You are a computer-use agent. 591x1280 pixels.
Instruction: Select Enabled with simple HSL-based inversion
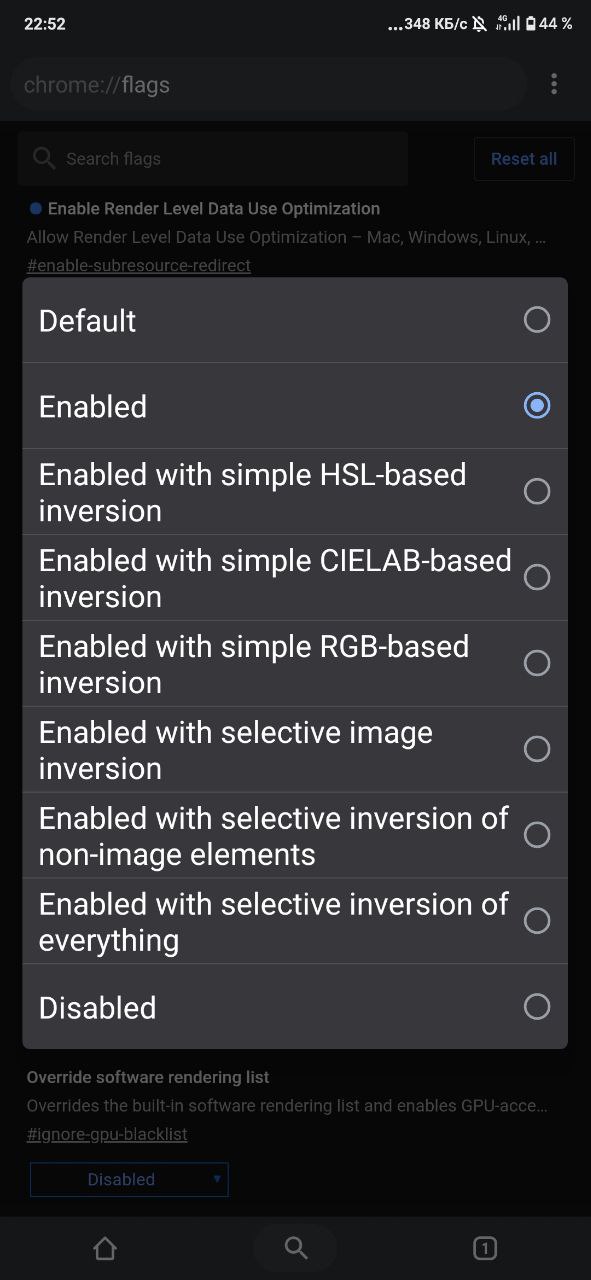pos(295,492)
